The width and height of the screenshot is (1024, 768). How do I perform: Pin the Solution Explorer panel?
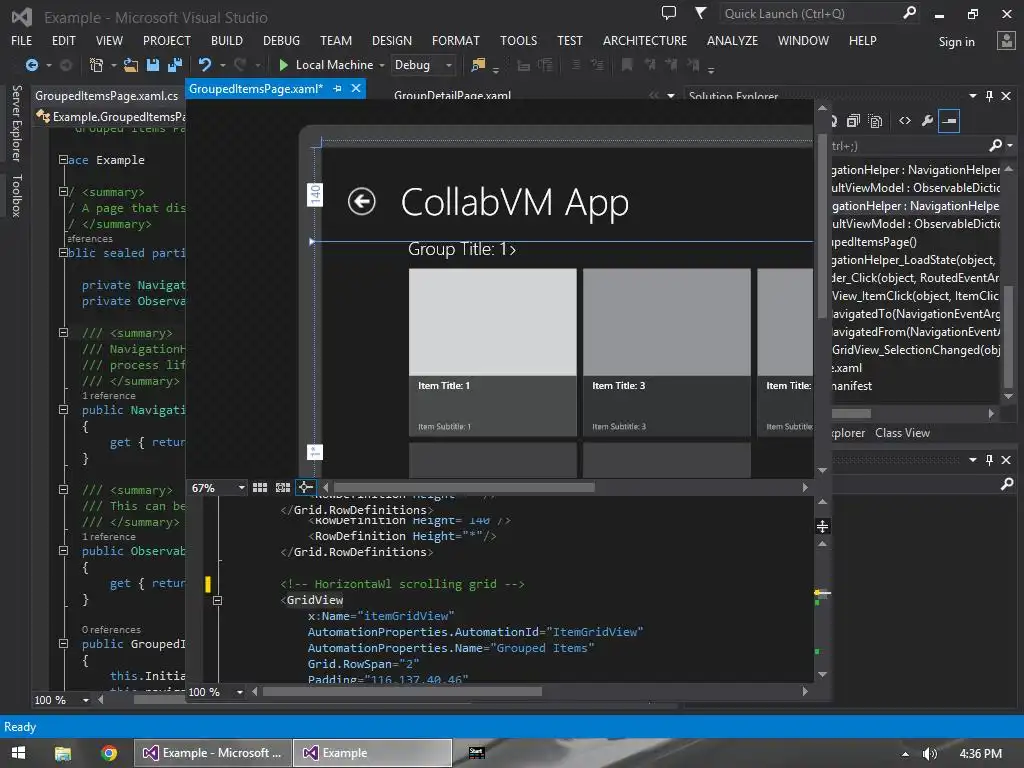(989, 96)
